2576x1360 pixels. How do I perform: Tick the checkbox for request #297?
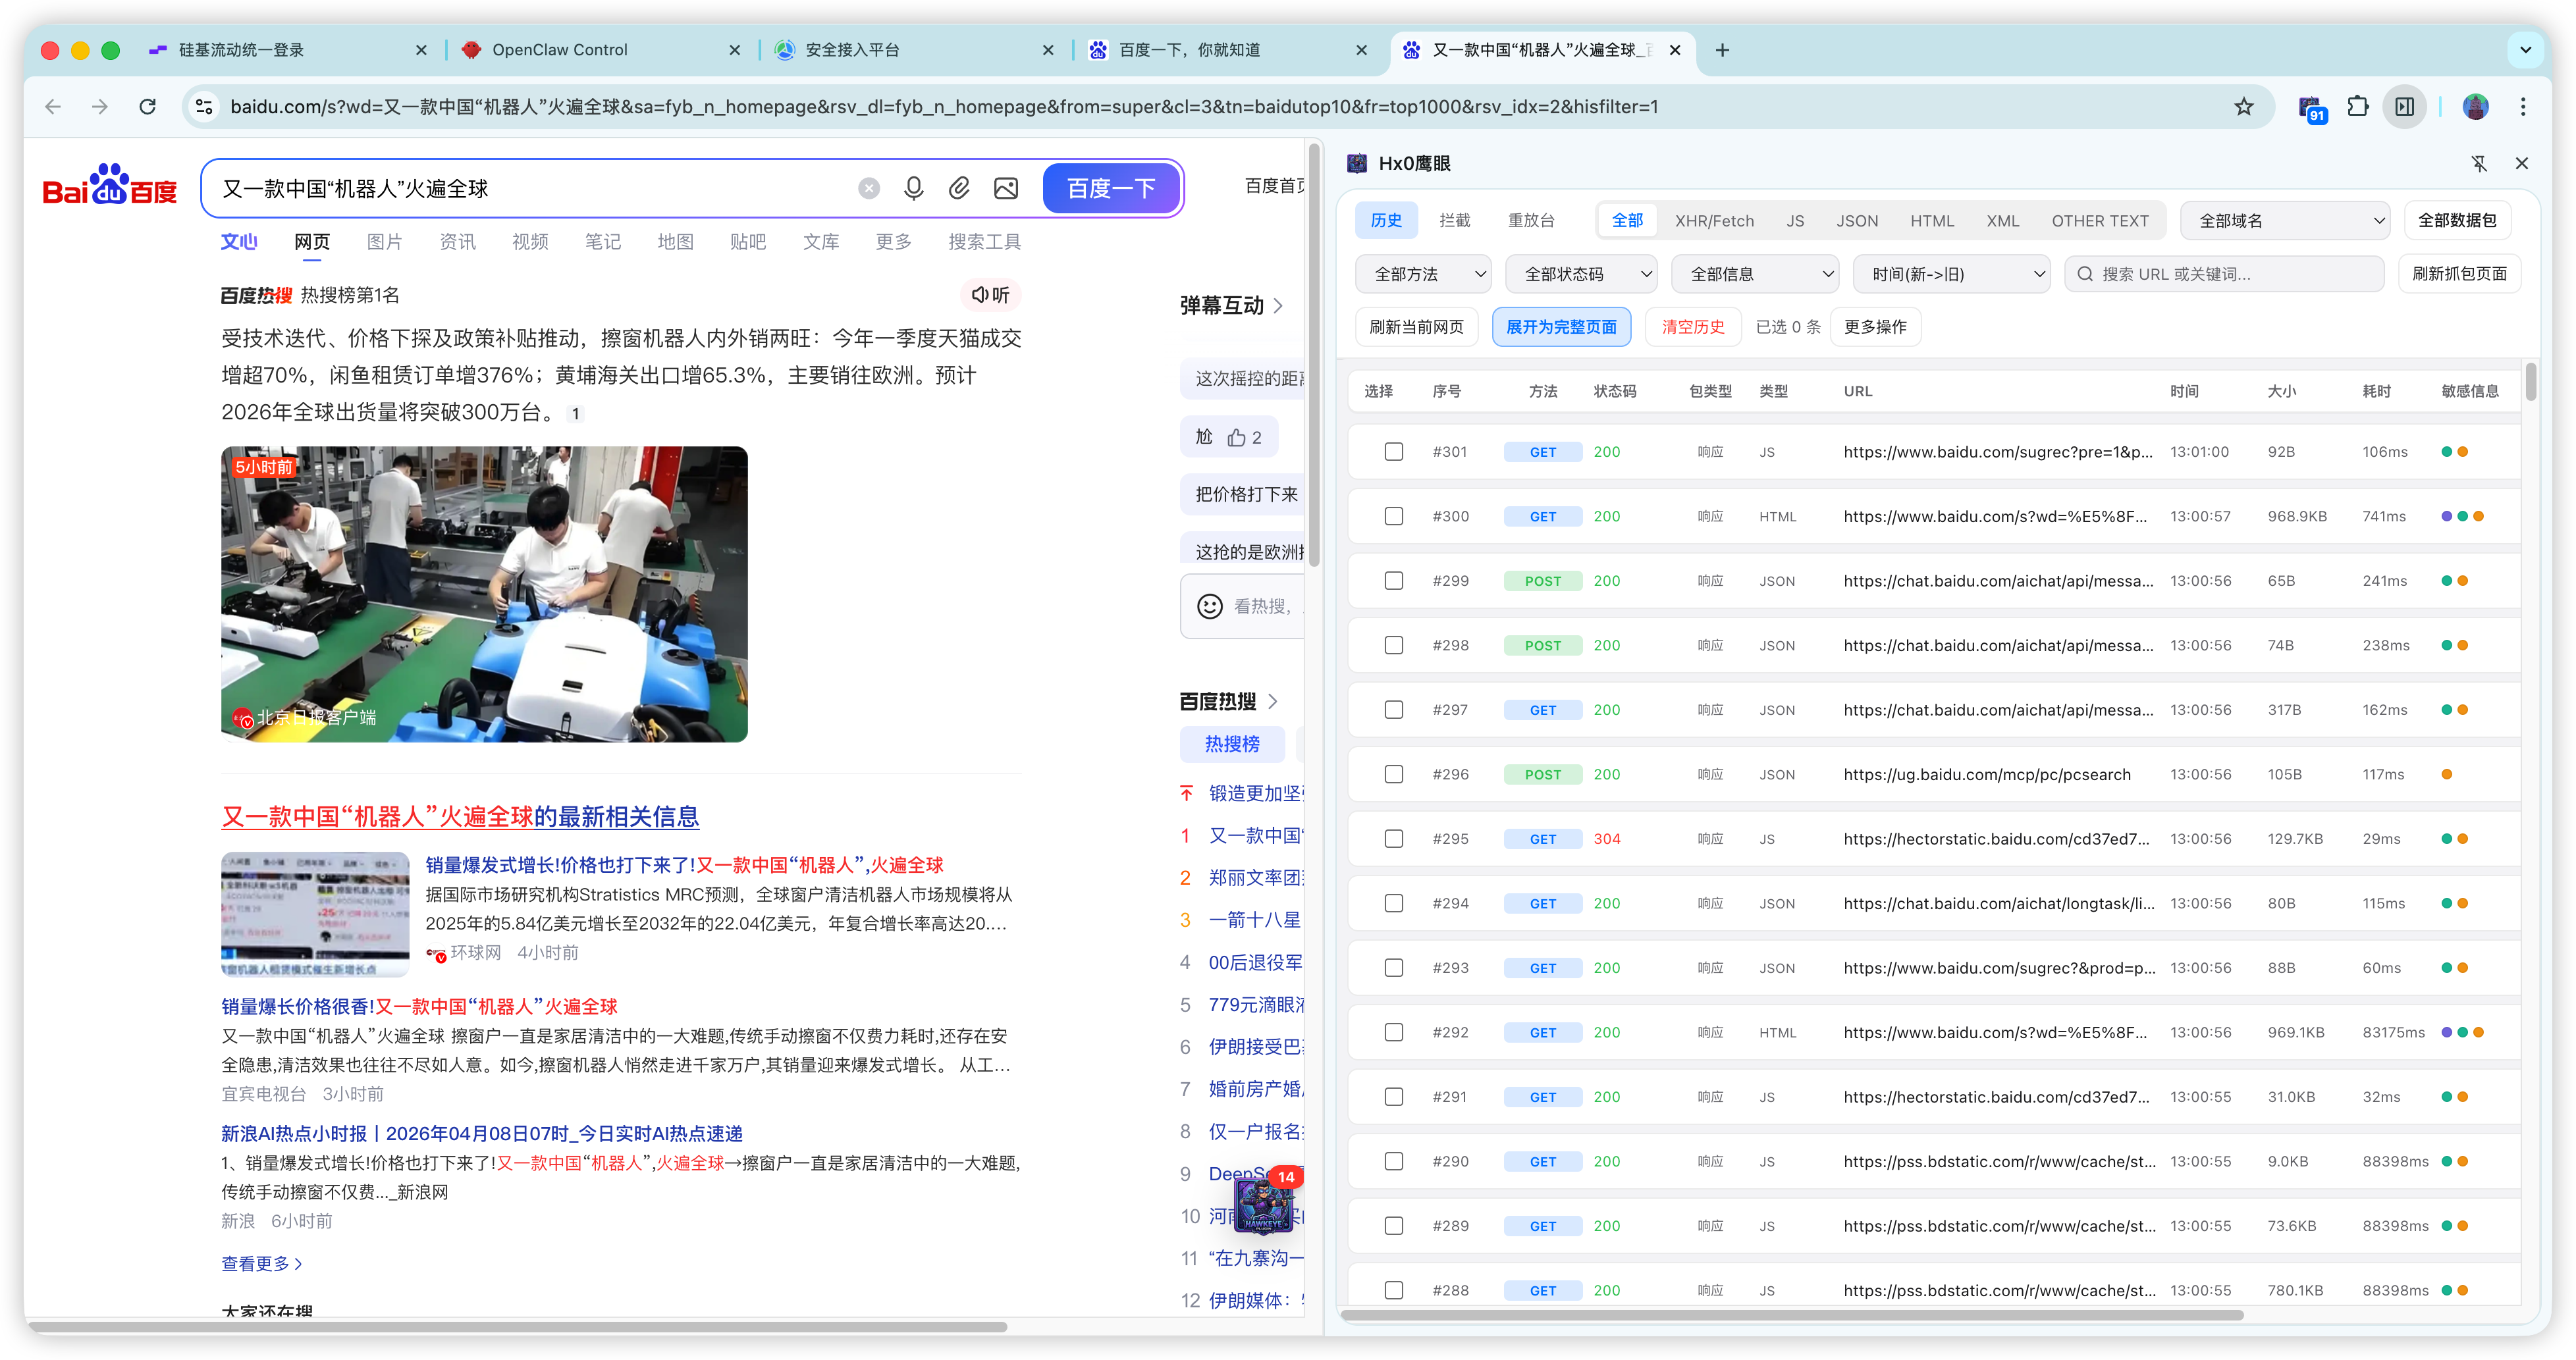[x=1393, y=710]
